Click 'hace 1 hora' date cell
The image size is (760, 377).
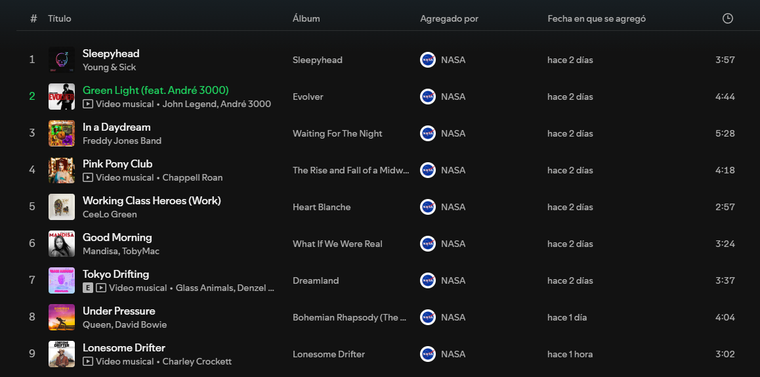coord(570,354)
